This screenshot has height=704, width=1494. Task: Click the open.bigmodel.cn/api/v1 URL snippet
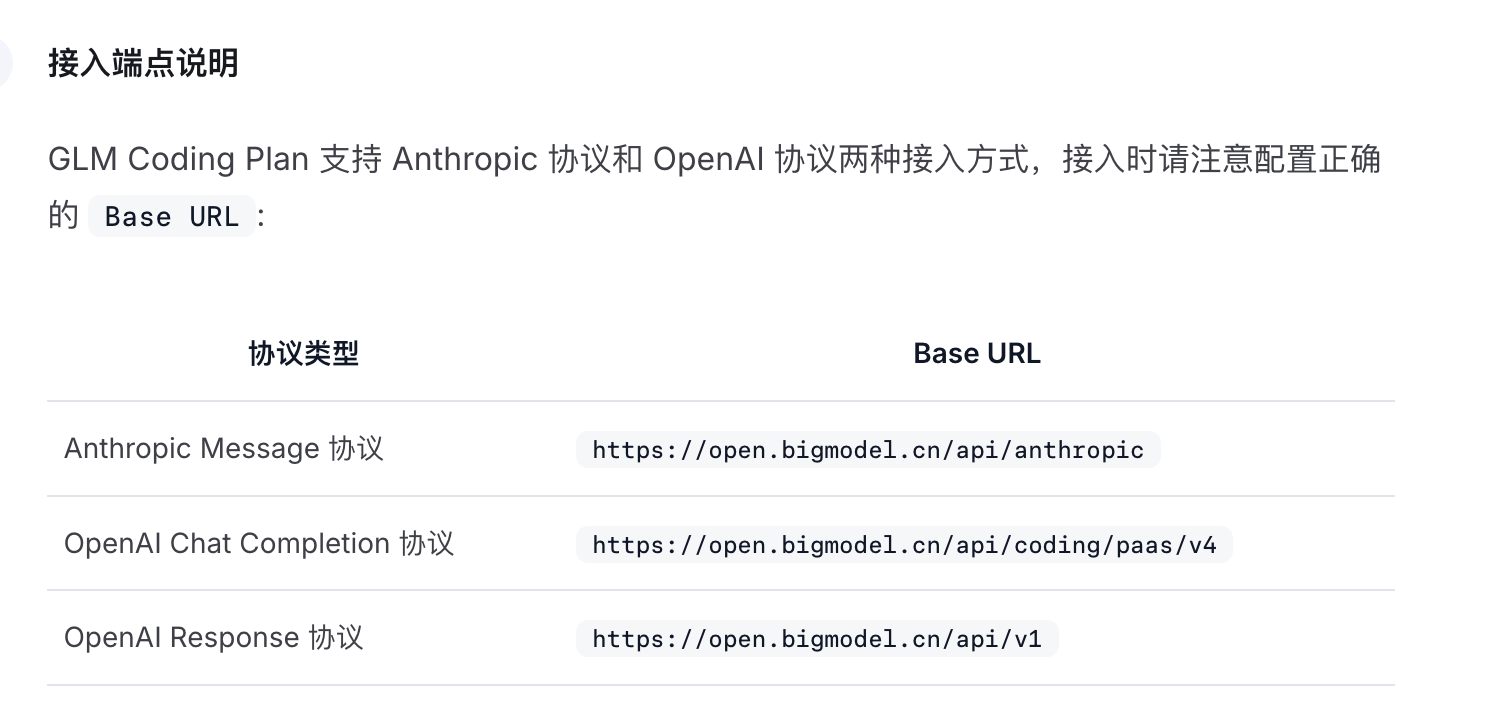pyautogui.click(x=817, y=639)
